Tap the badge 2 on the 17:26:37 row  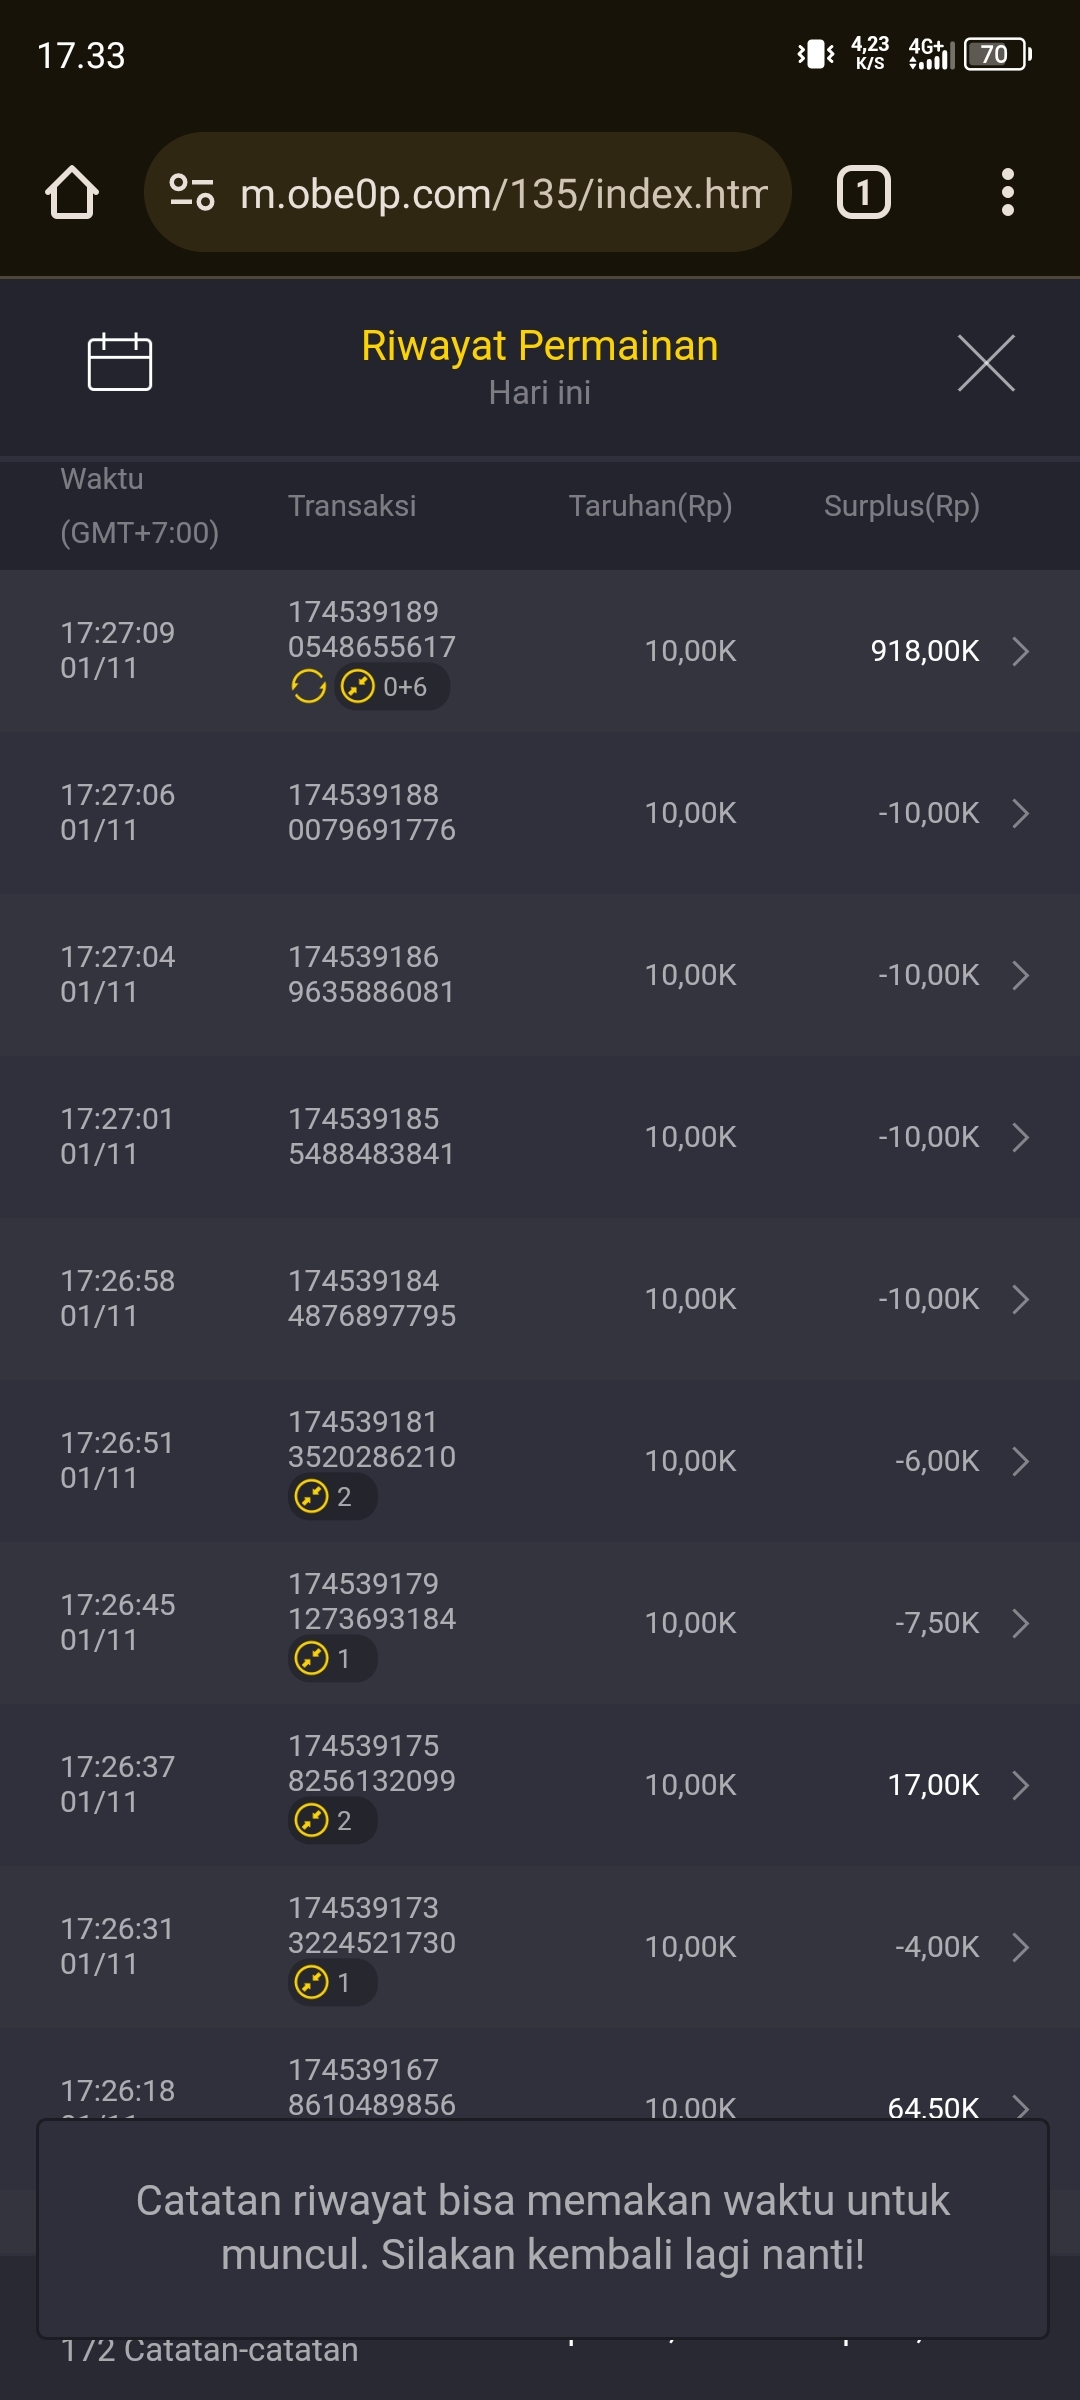pos(330,1821)
